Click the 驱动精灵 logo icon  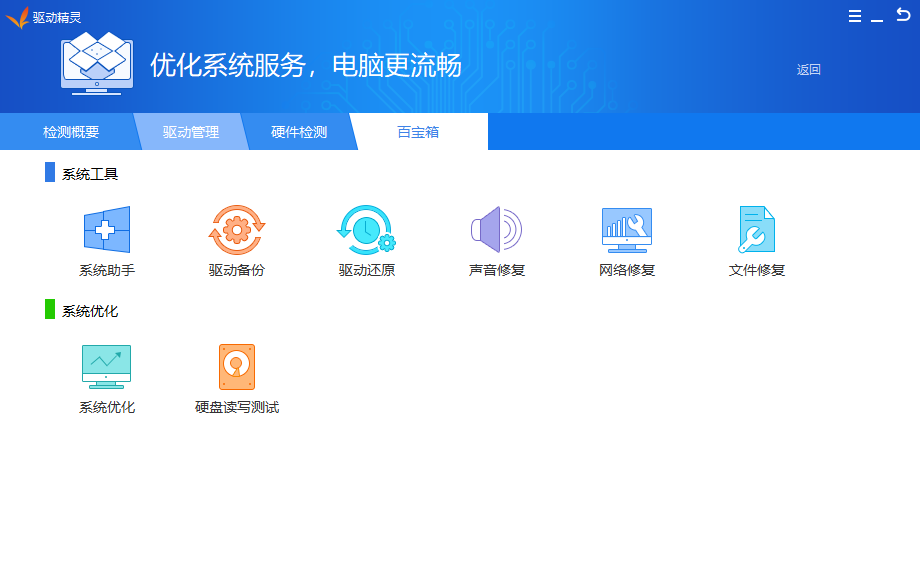click(x=18, y=16)
